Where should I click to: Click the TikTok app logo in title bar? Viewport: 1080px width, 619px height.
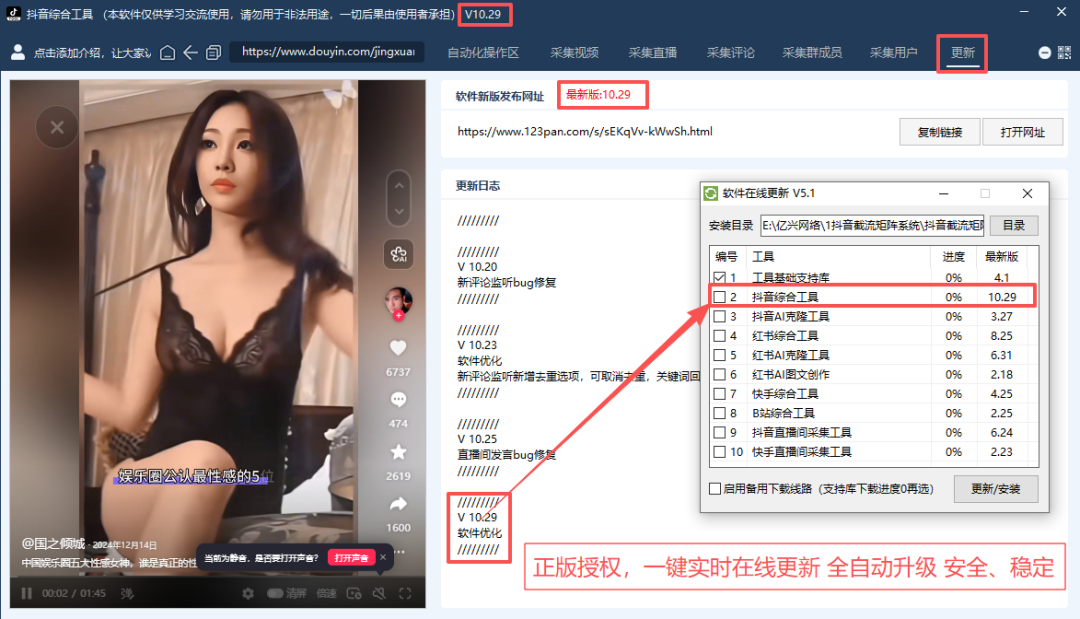(x=13, y=14)
